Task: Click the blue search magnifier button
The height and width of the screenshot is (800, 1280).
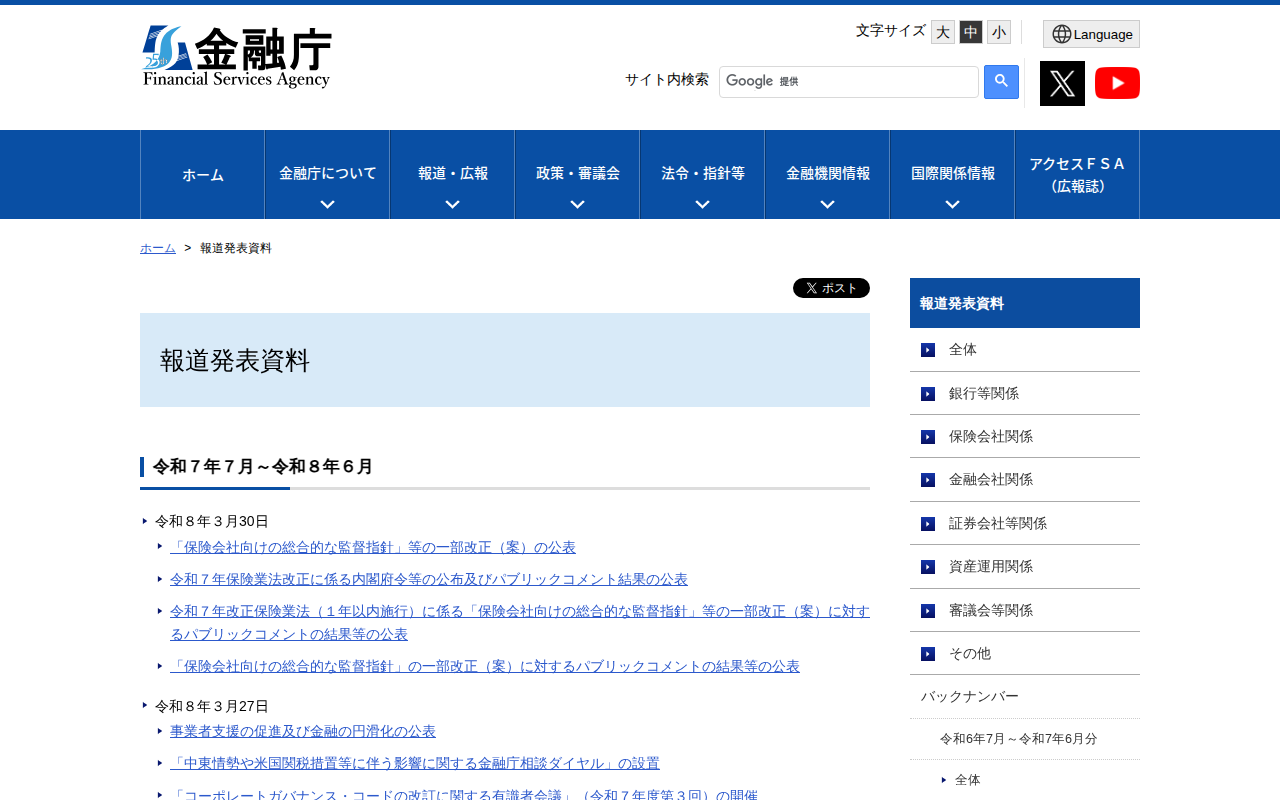Action: click(1001, 82)
